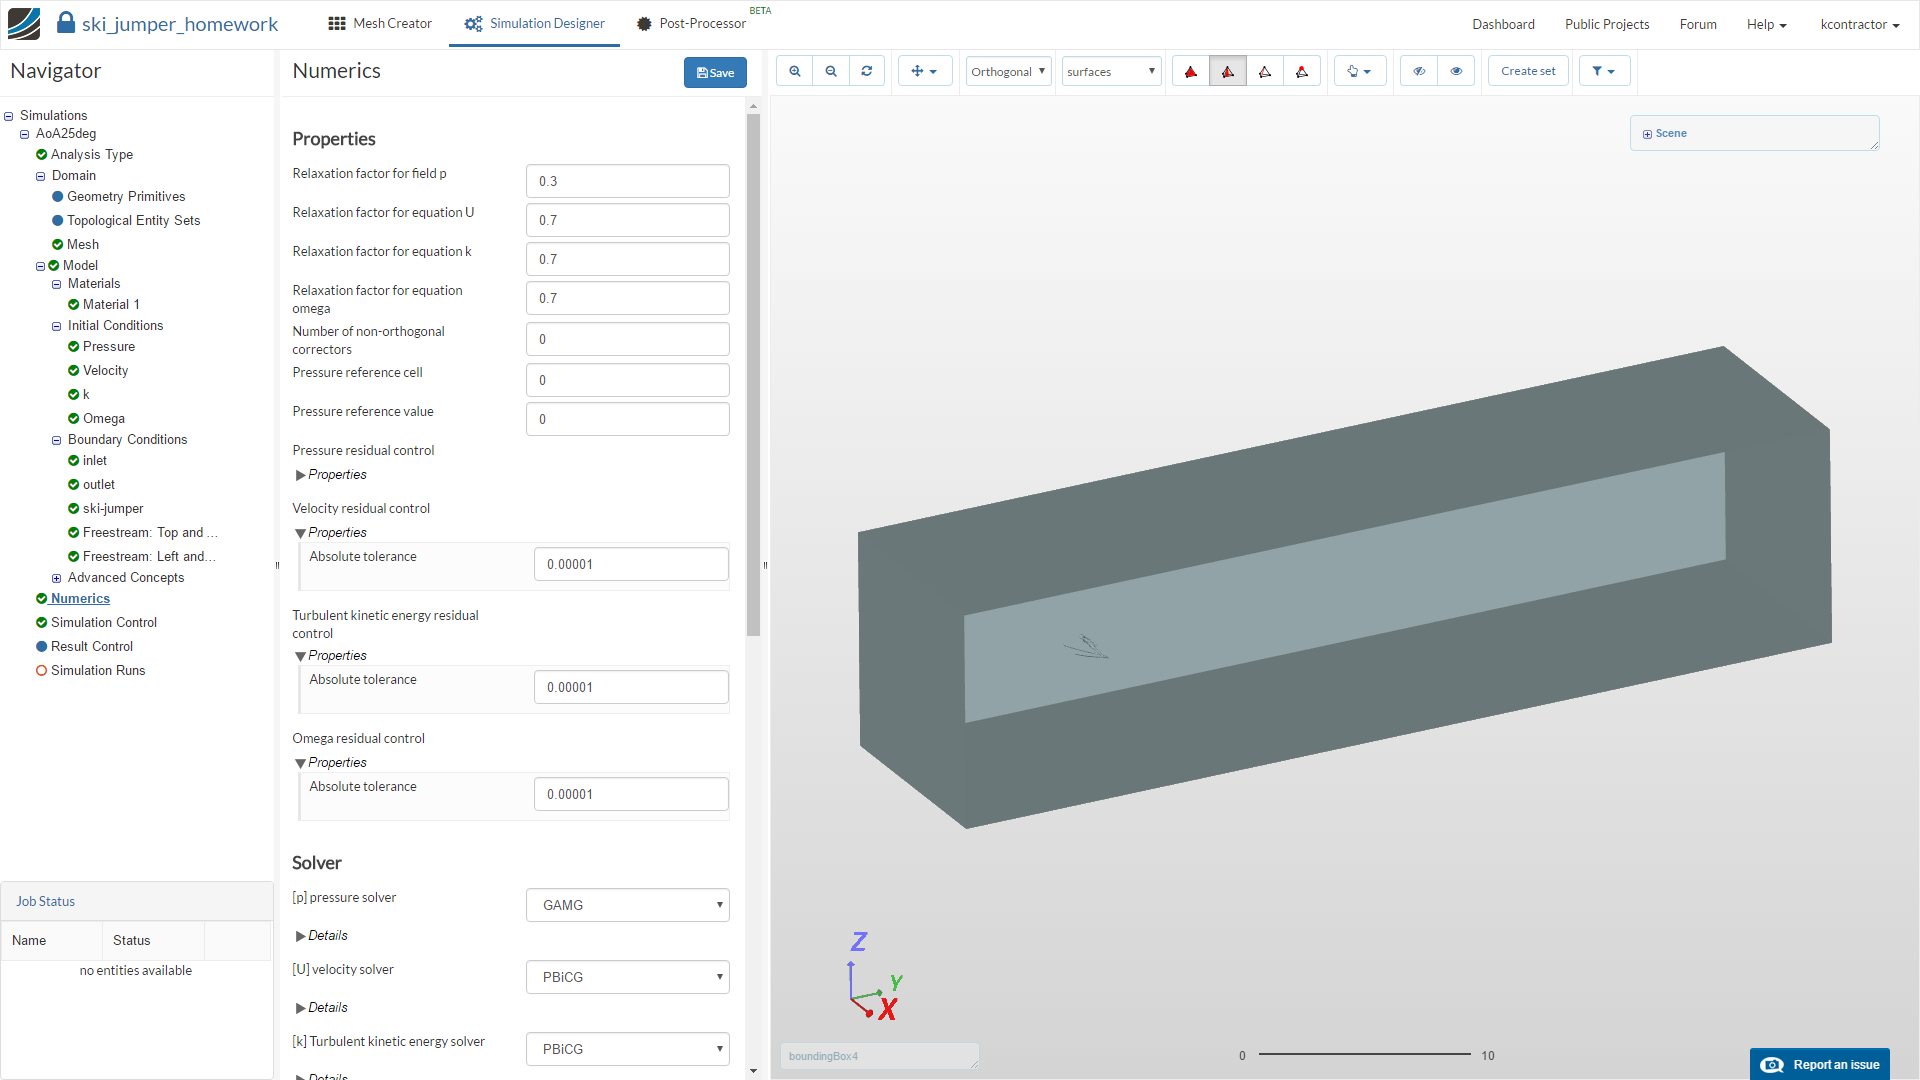This screenshot has height=1080, width=1920.
Task: Click the Numerics panel vertical scrollbar
Action: click(753, 375)
